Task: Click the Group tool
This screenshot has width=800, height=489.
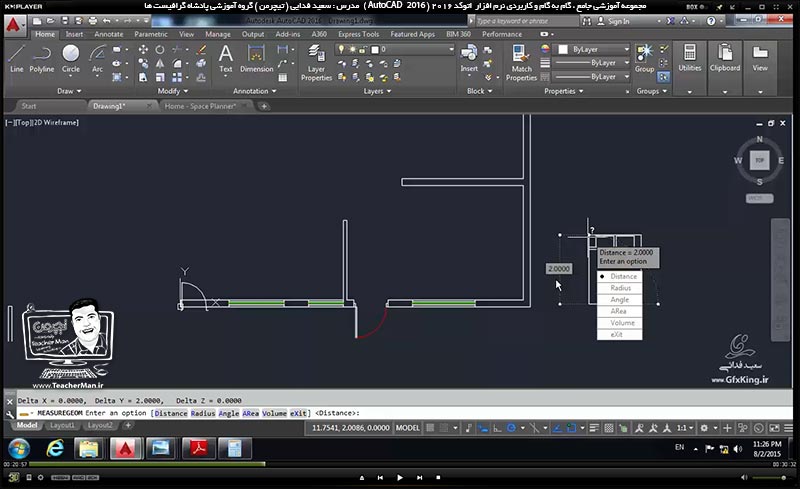Action: pyautogui.click(x=644, y=58)
